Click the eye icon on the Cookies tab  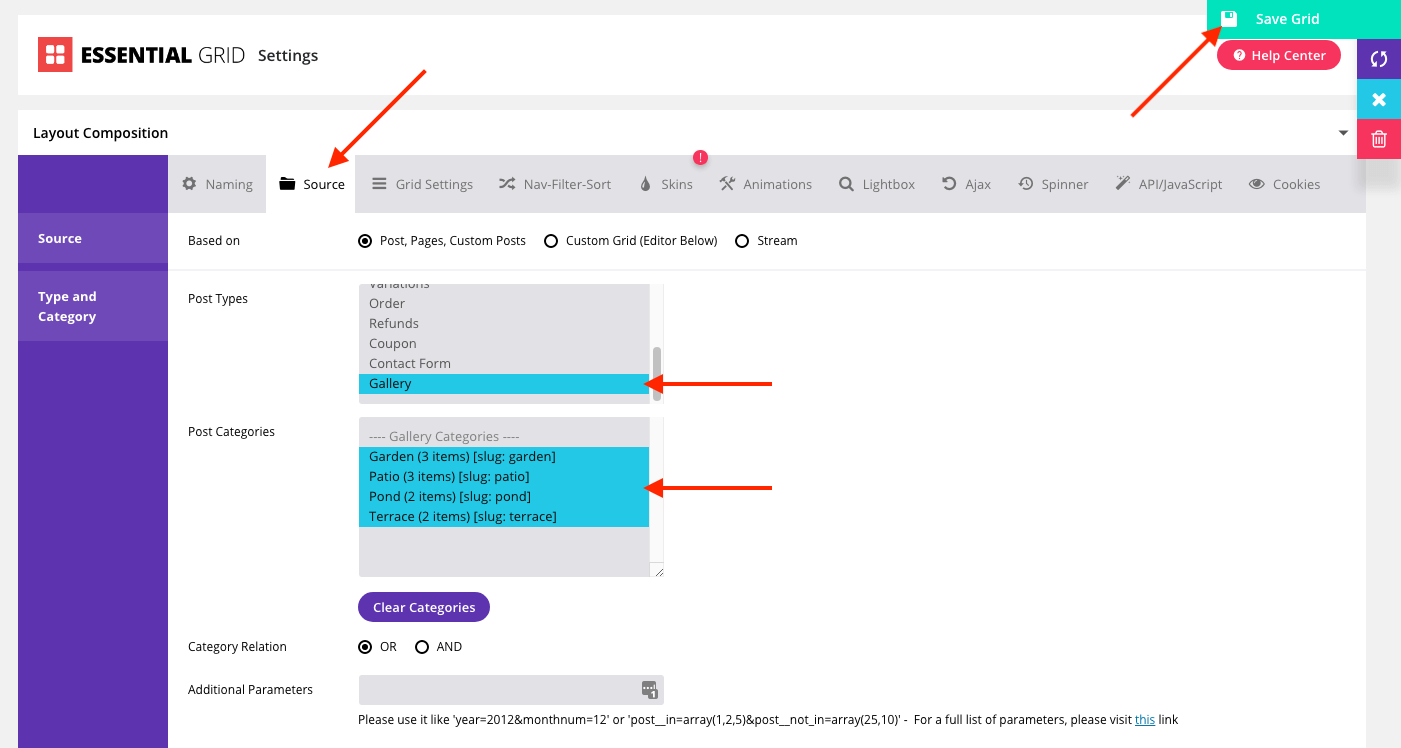pos(1256,183)
